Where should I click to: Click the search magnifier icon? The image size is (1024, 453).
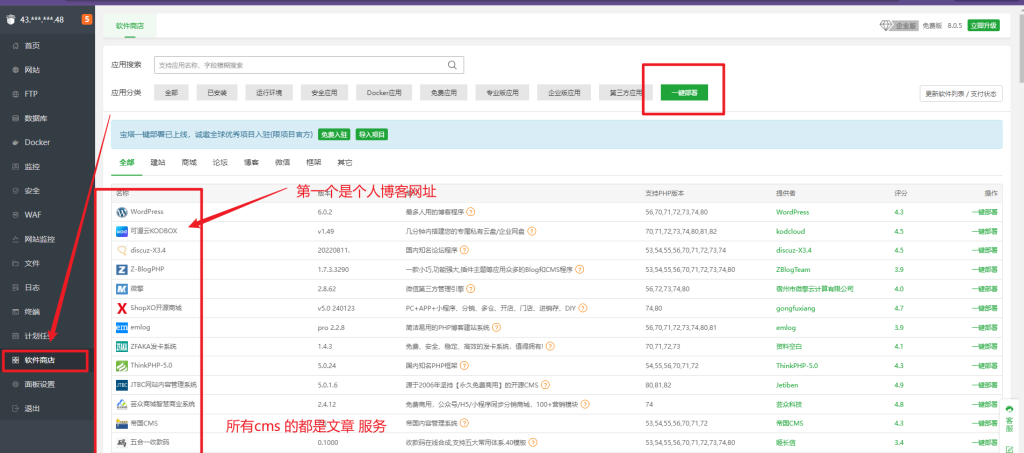click(x=453, y=65)
